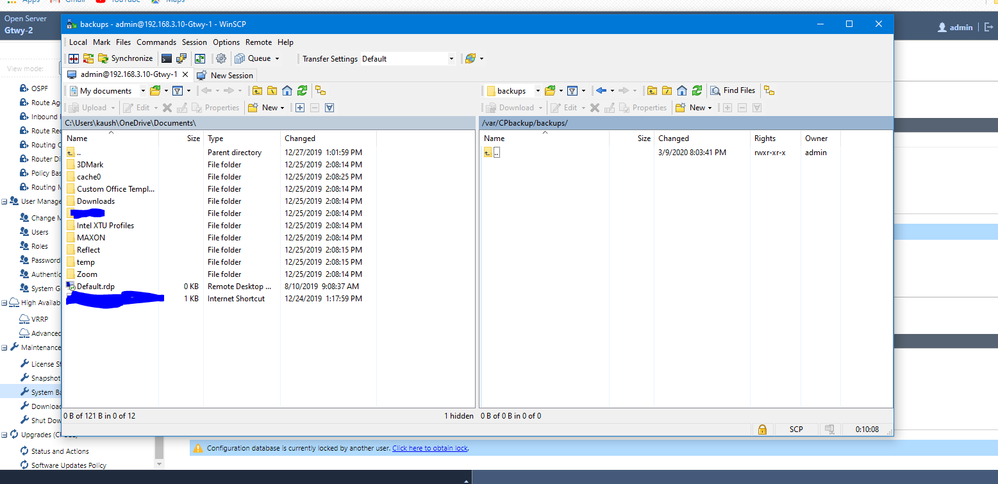998x484 pixels.
Task: Click the local panel filter icon
Action: (x=178, y=90)
